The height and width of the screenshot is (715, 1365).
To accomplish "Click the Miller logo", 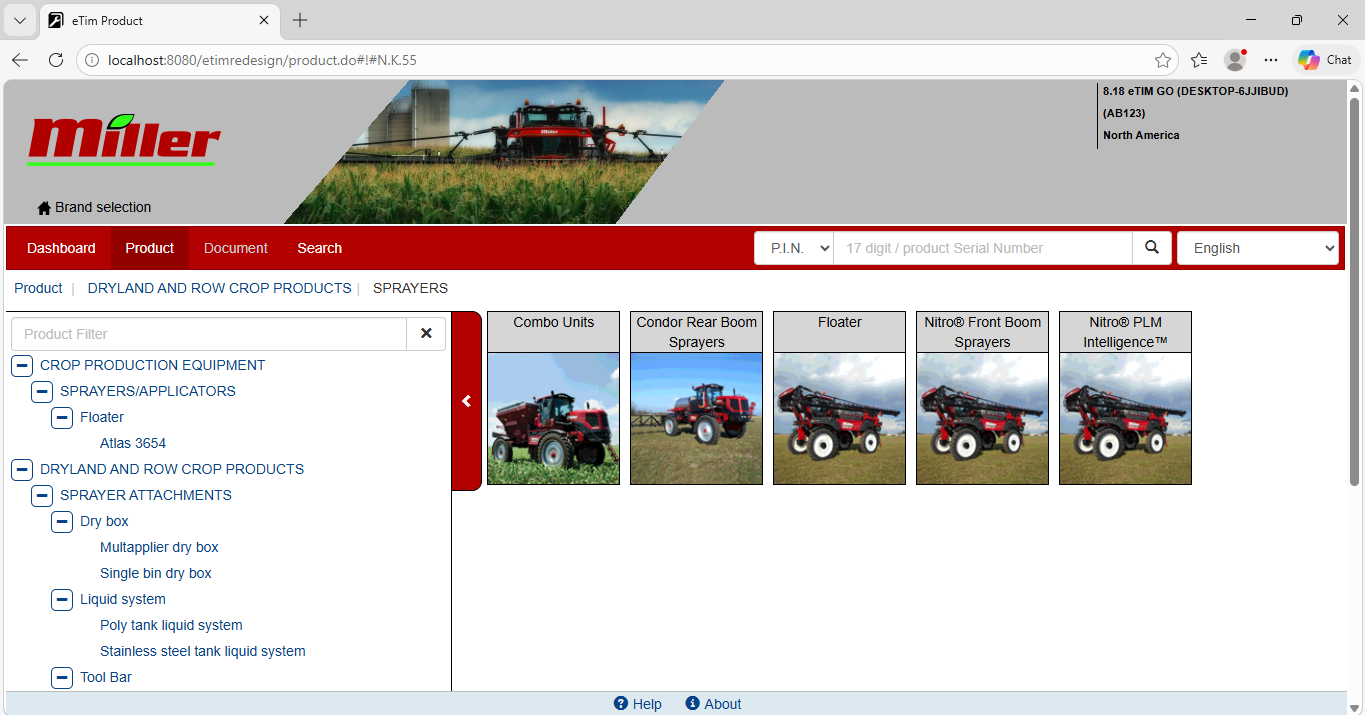I will (124, 140).
